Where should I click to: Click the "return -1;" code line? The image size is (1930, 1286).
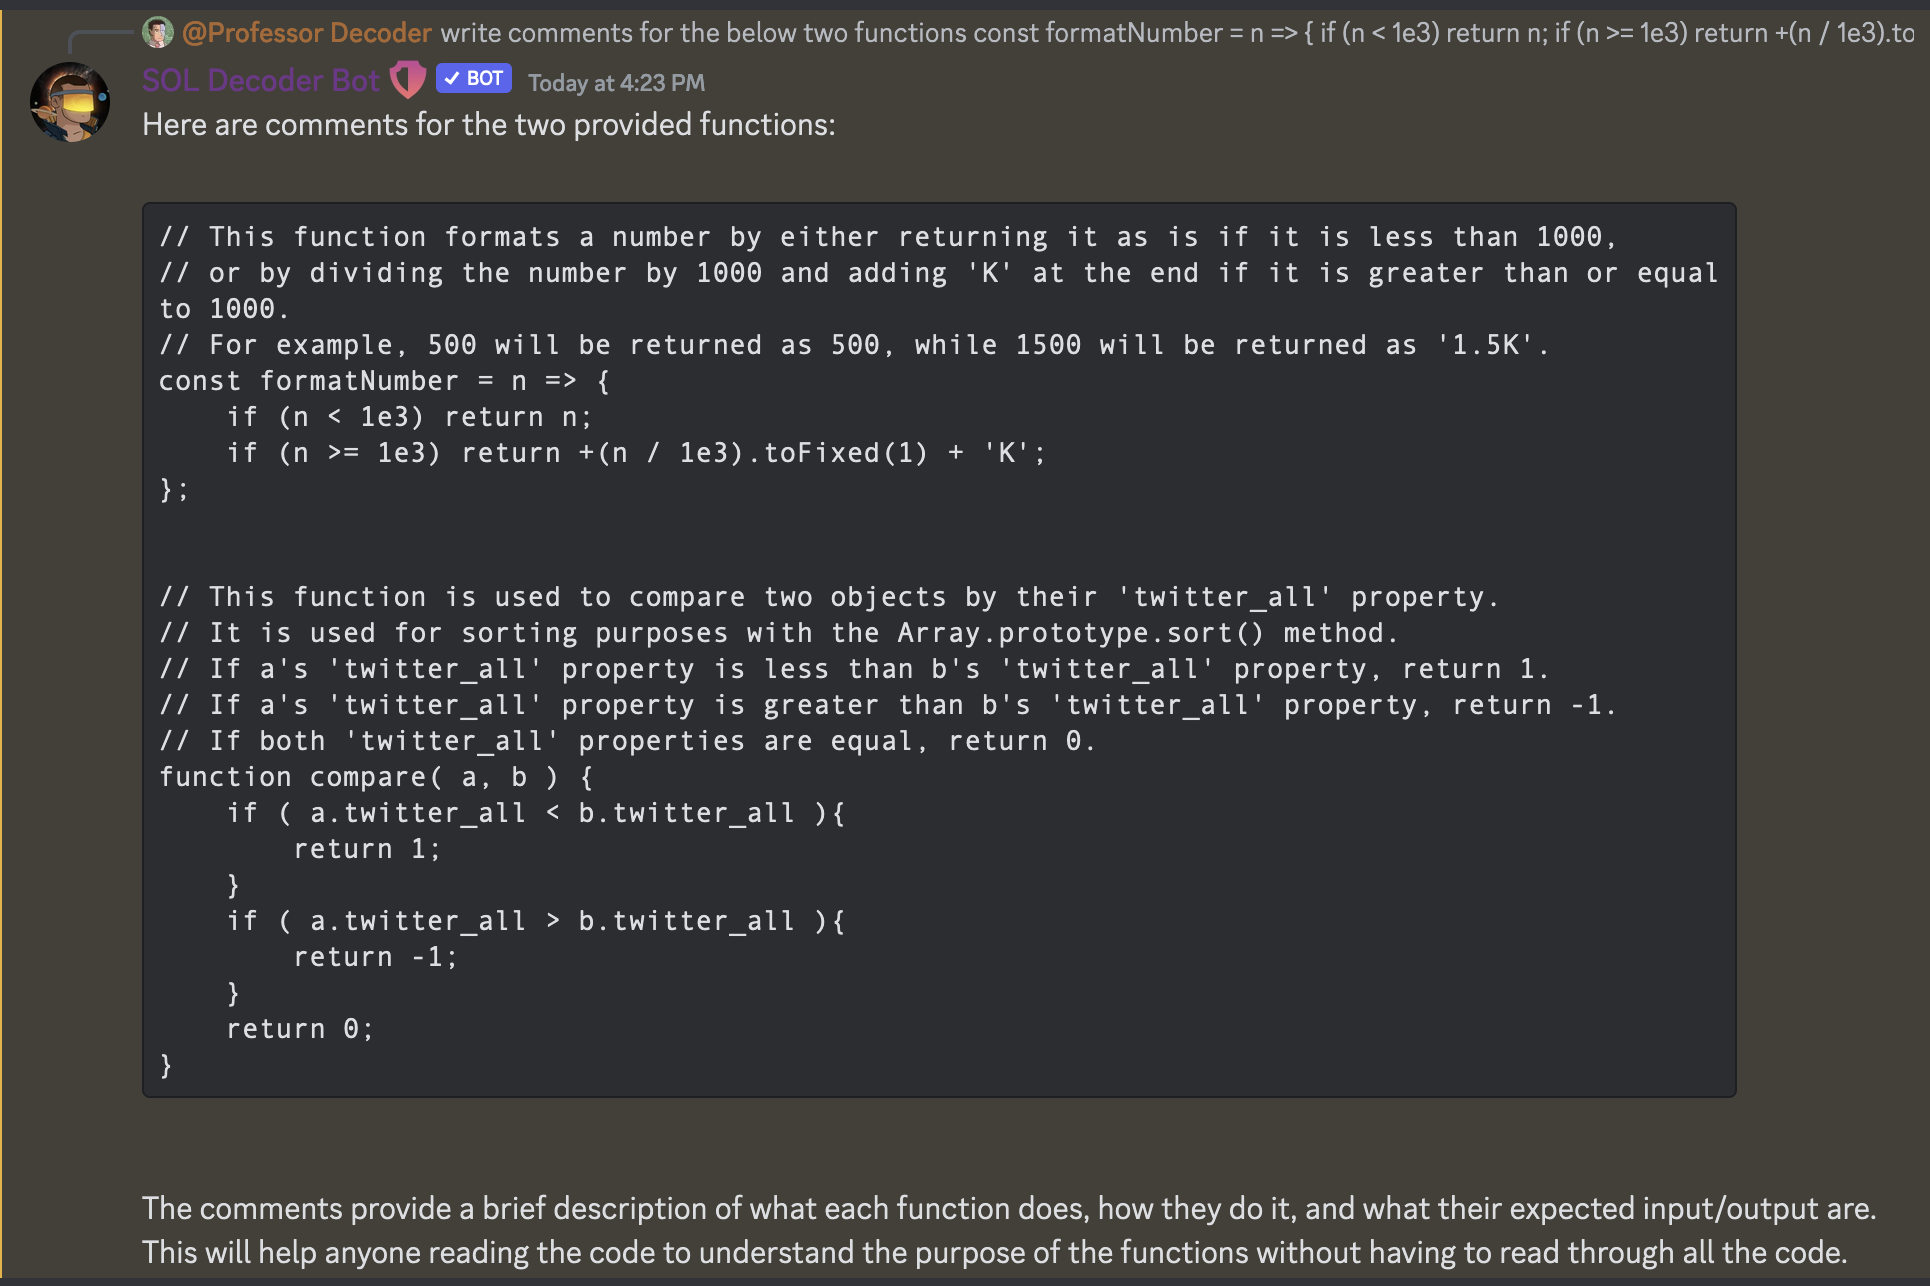(x=375, y=957)
